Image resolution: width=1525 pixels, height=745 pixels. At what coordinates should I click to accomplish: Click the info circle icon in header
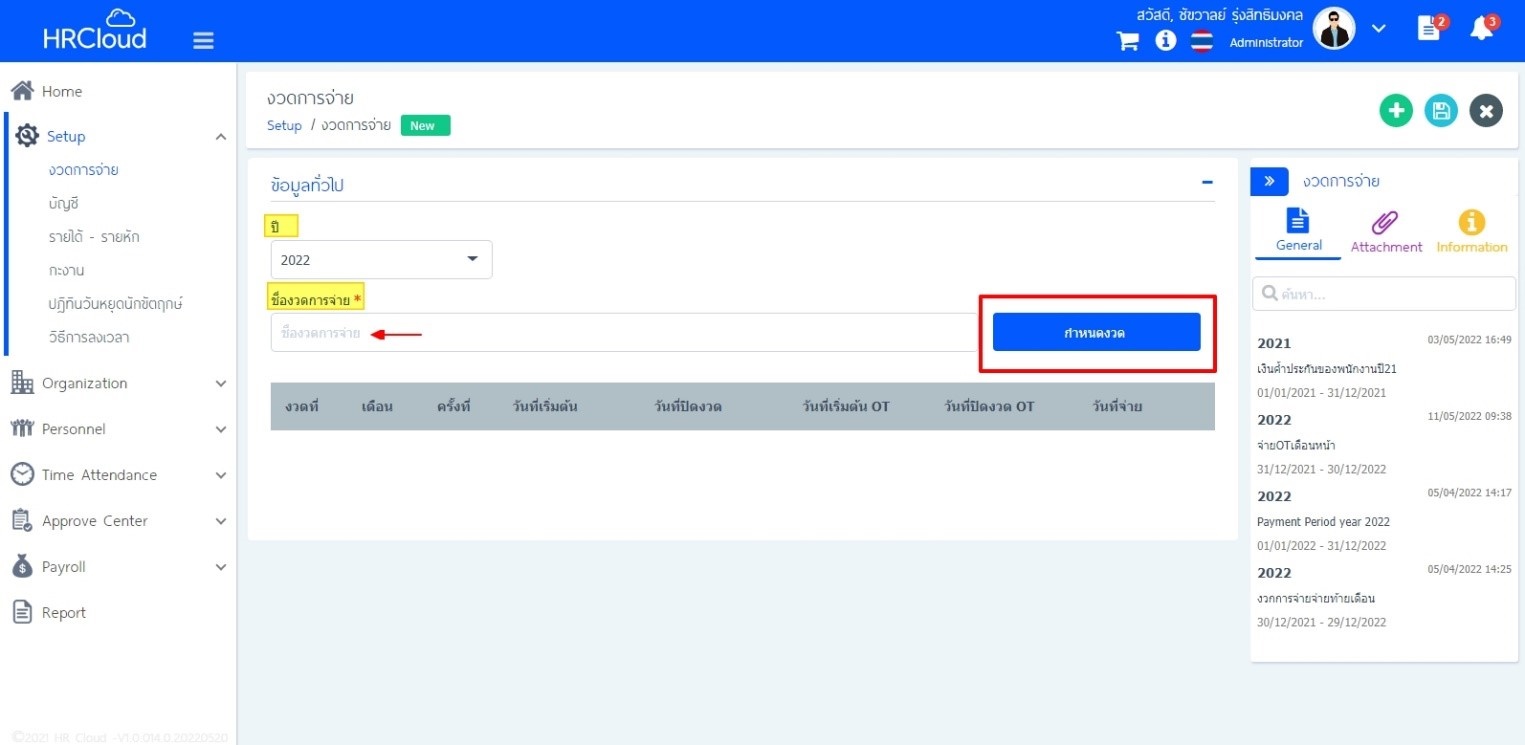pyautogui.click(x=1165, y=42)
